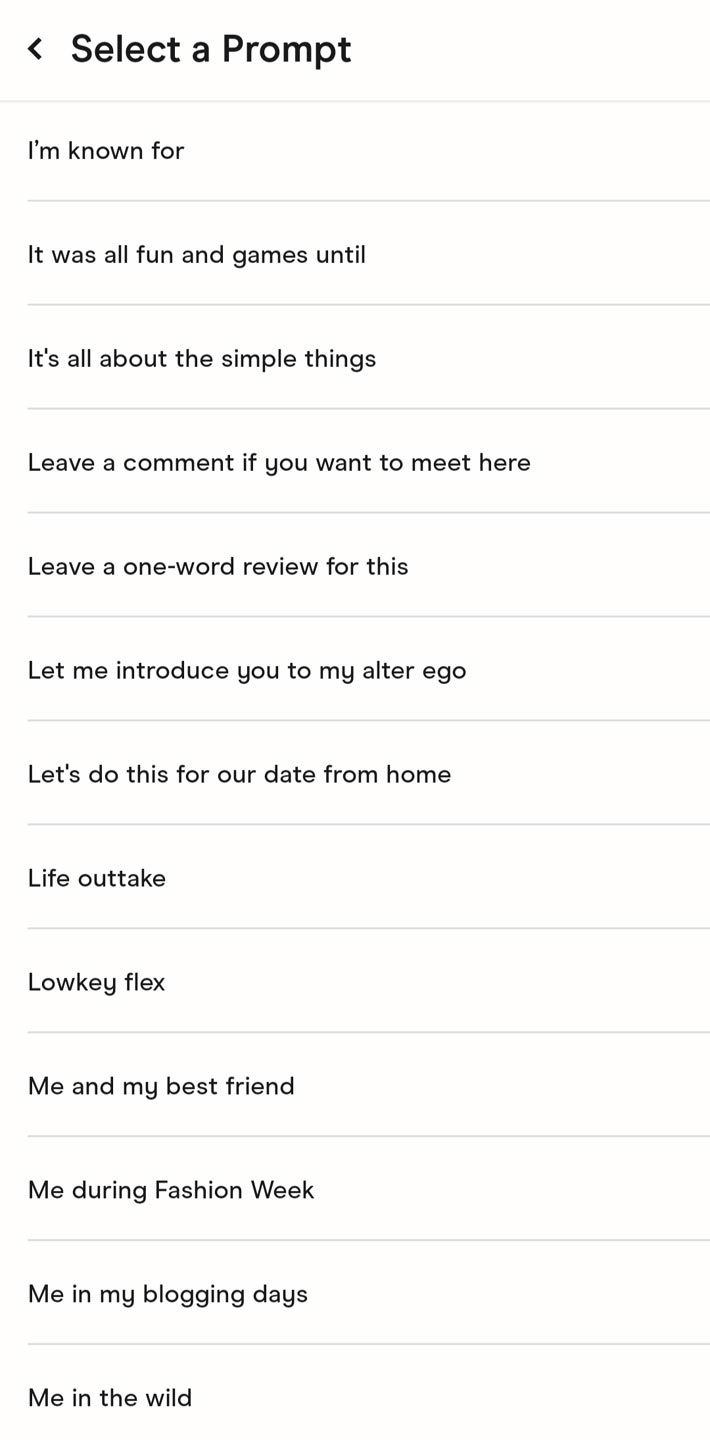Image resolution: width=710 pixels, height=1440 pixels.
Task: Select "Let me introduce you to my alter ego"
Action: tap(355, 670)
